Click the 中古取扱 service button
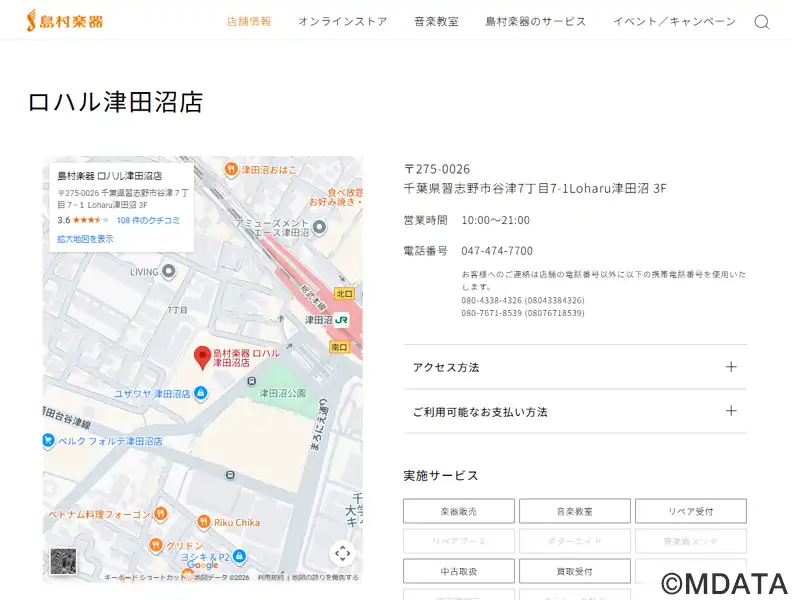 pyautogui.click(x=458, y=571)
